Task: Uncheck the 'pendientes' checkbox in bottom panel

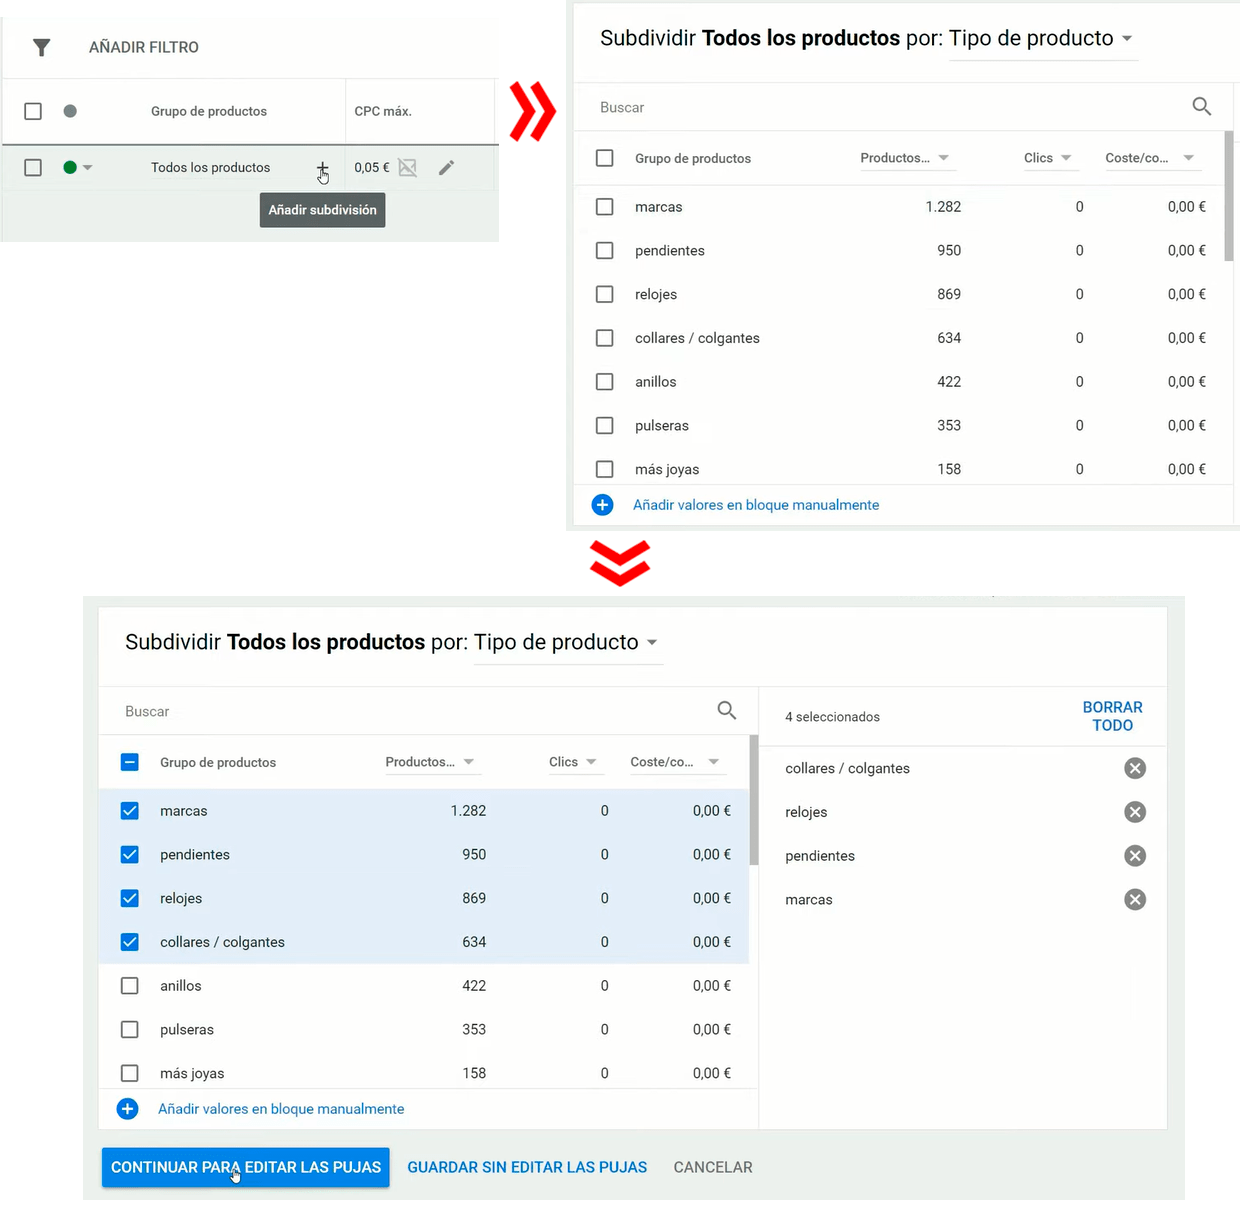Action: click(x=130, y=854)
